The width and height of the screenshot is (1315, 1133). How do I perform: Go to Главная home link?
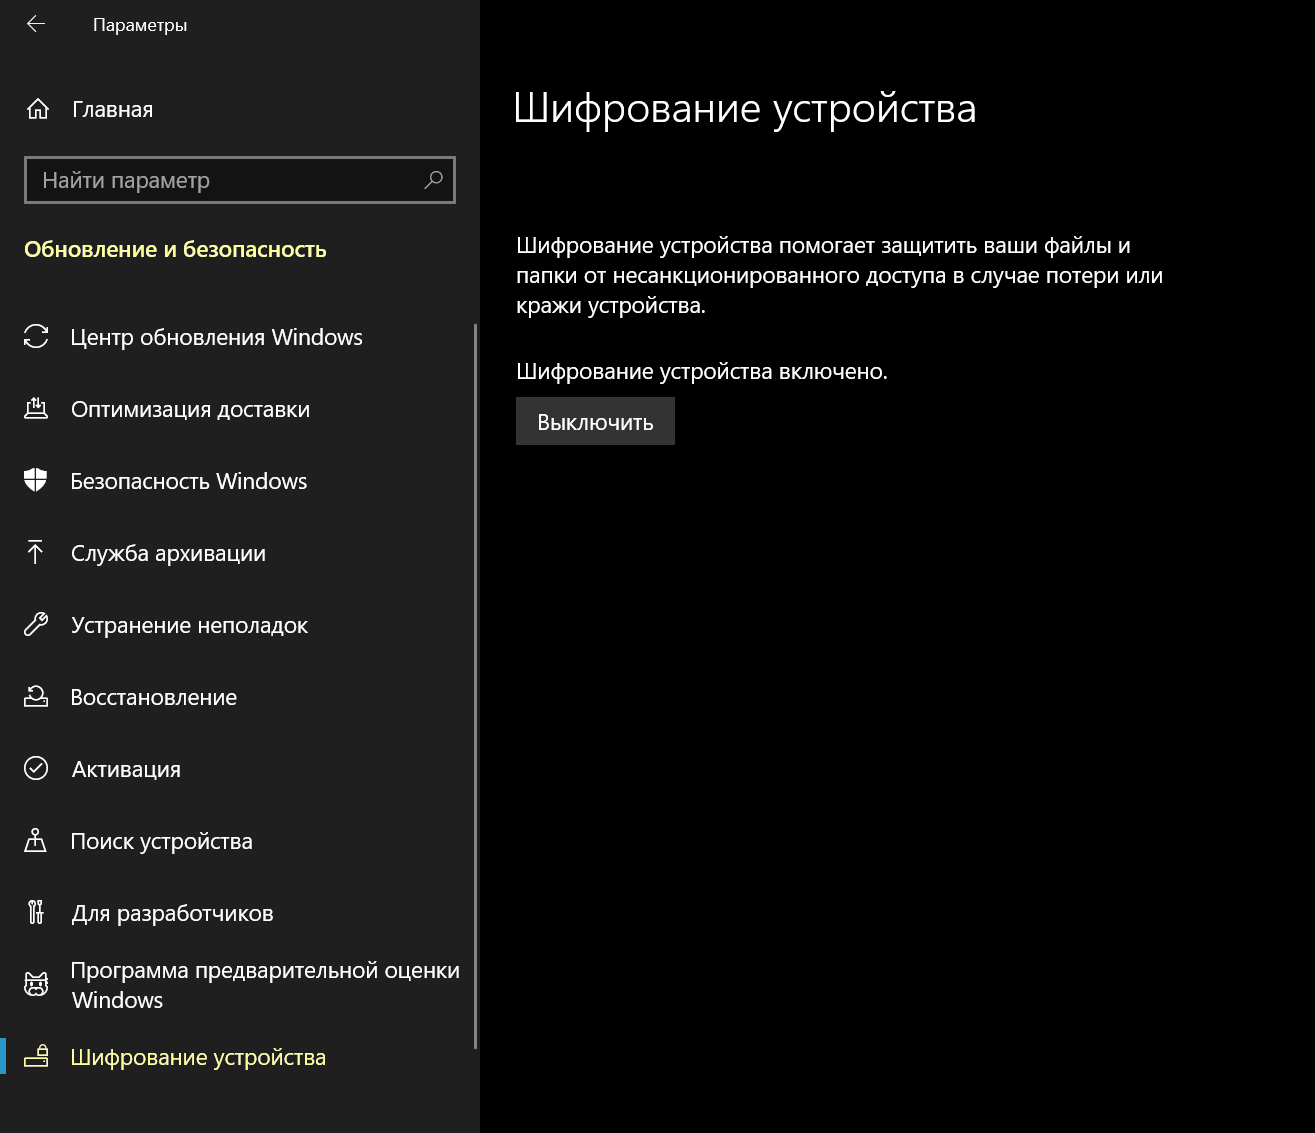click(112, 110)
